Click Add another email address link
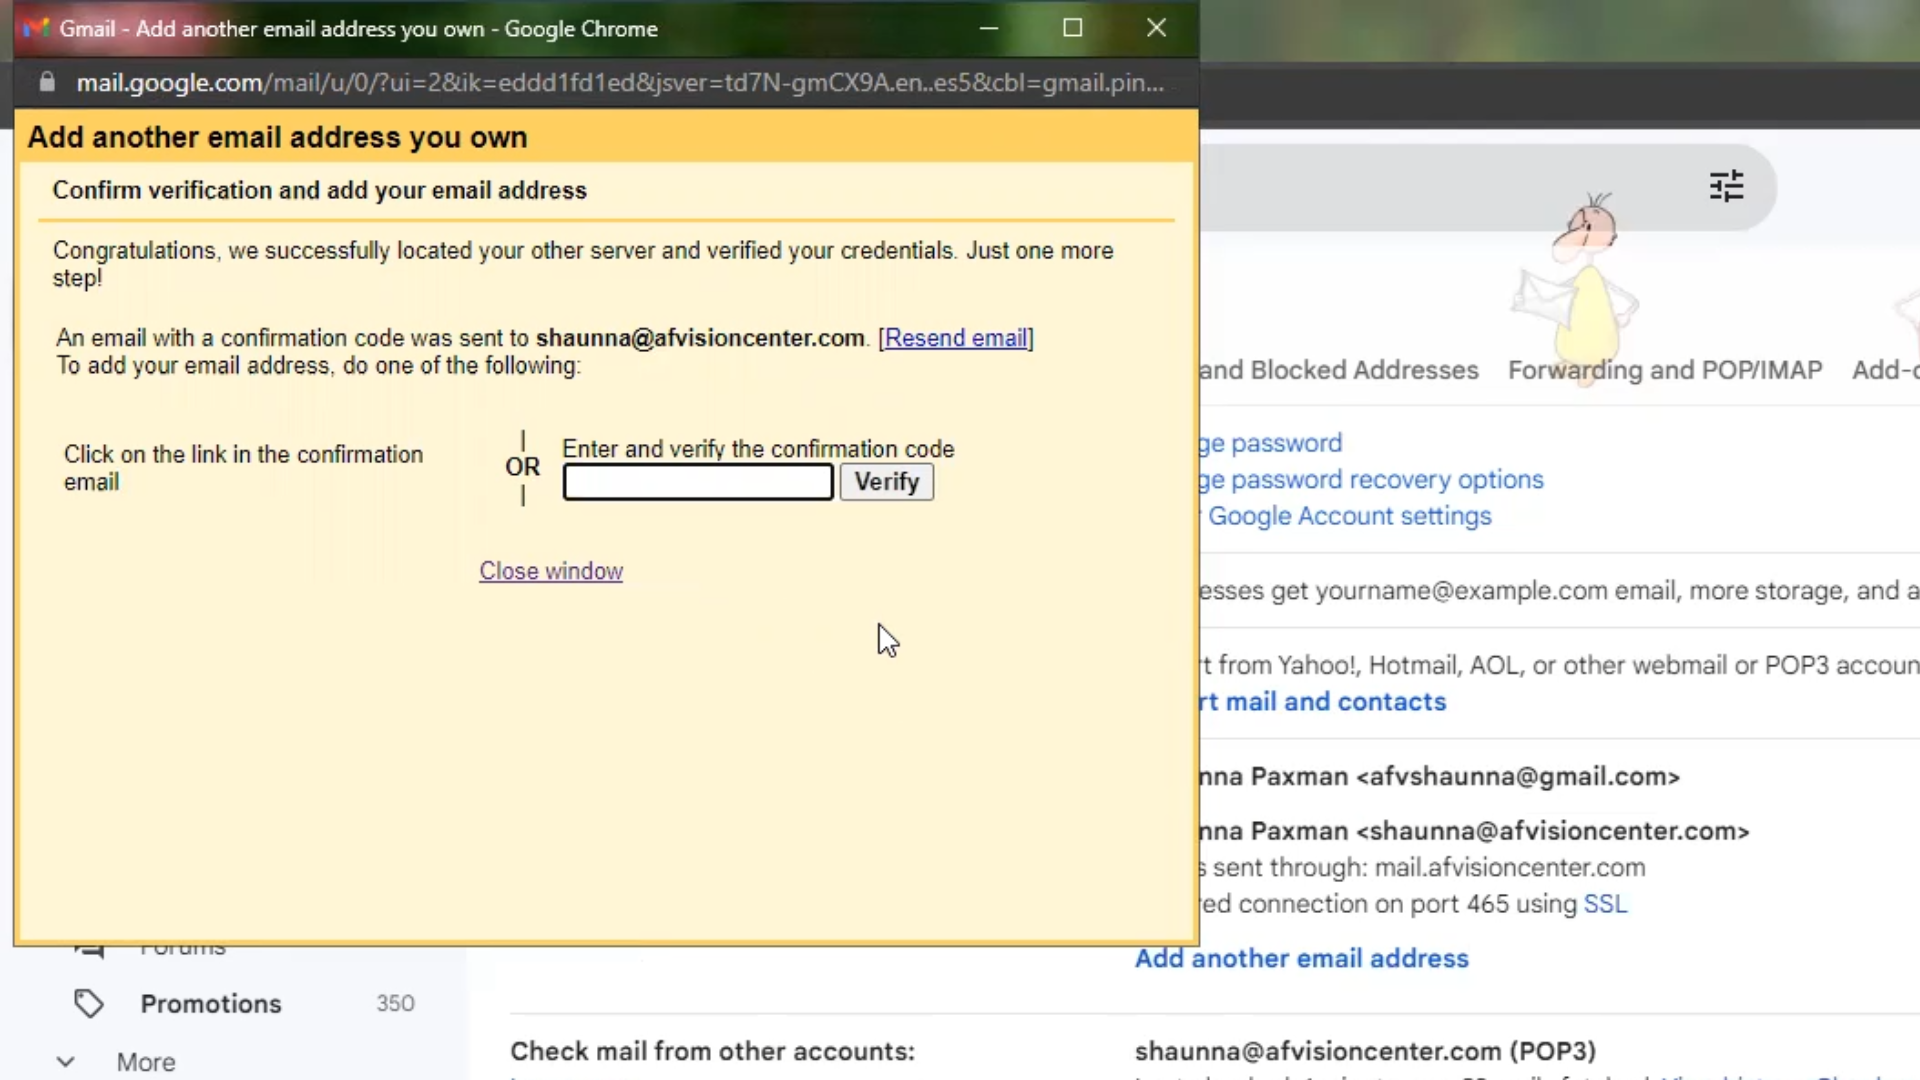Viewport: 1920px width, 1080px height. tap(1301, 958)
